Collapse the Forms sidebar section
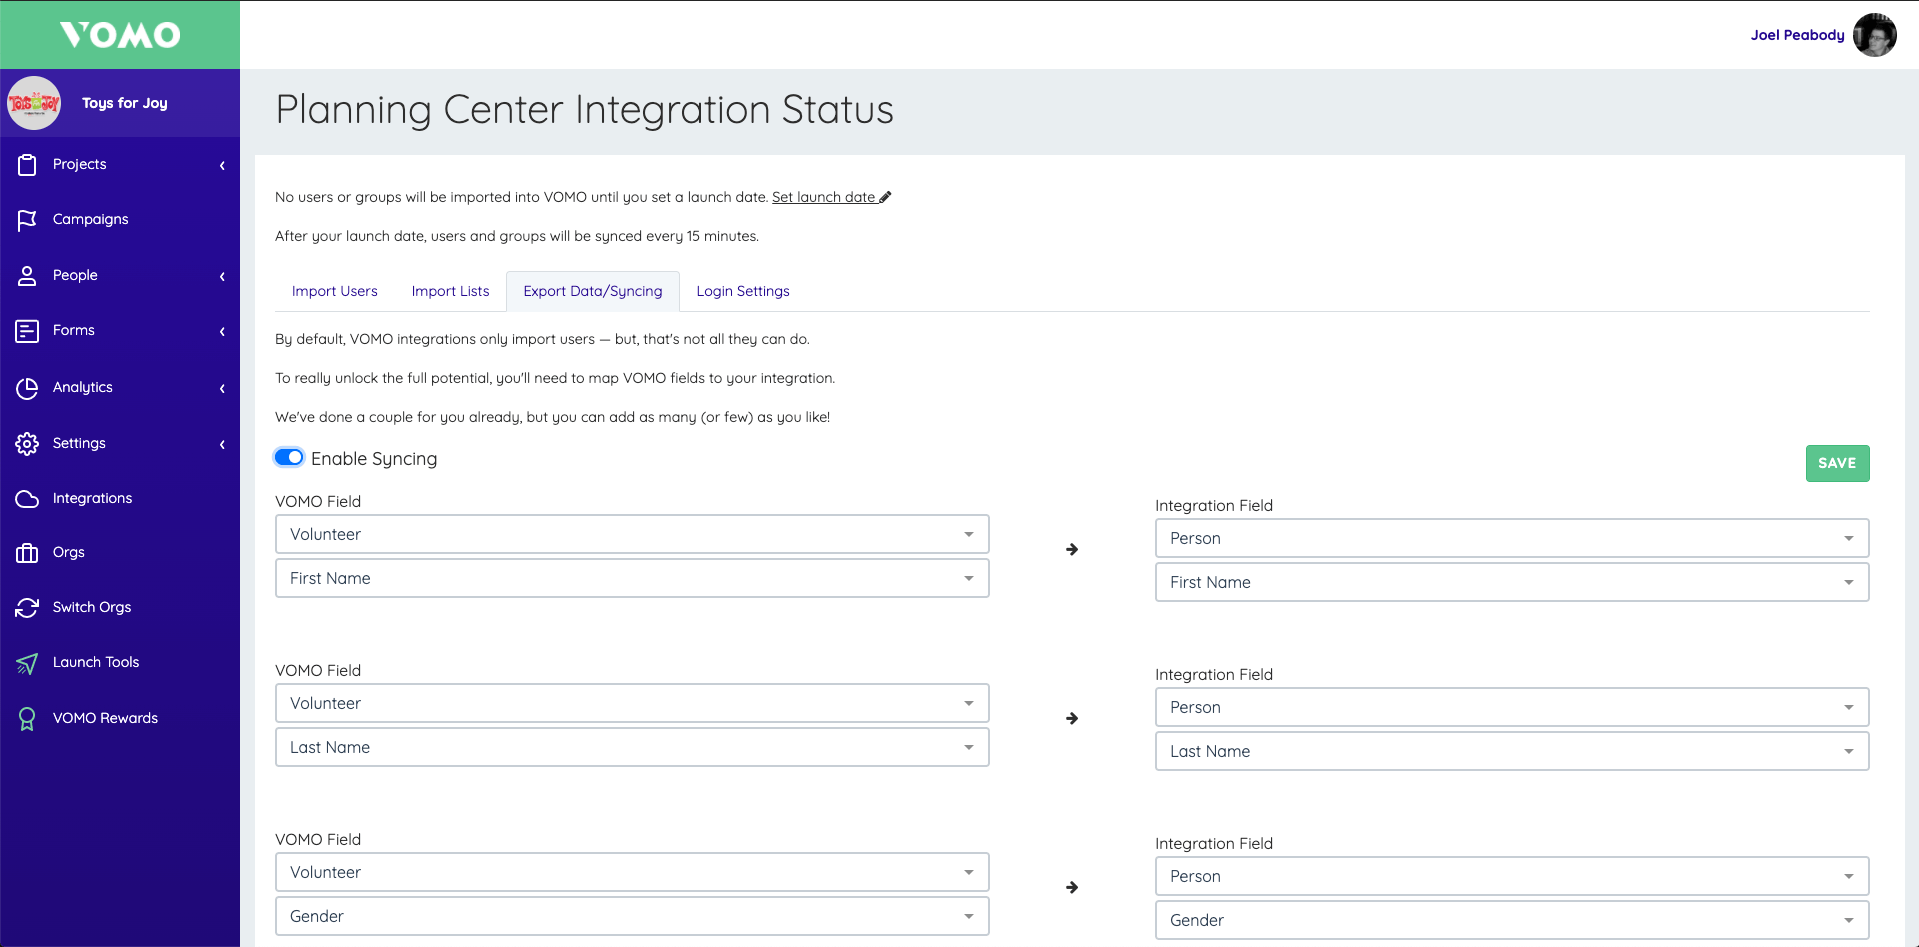Image resolution: width=1919 pixels, height=947 pixels. [x=222, y=331]
